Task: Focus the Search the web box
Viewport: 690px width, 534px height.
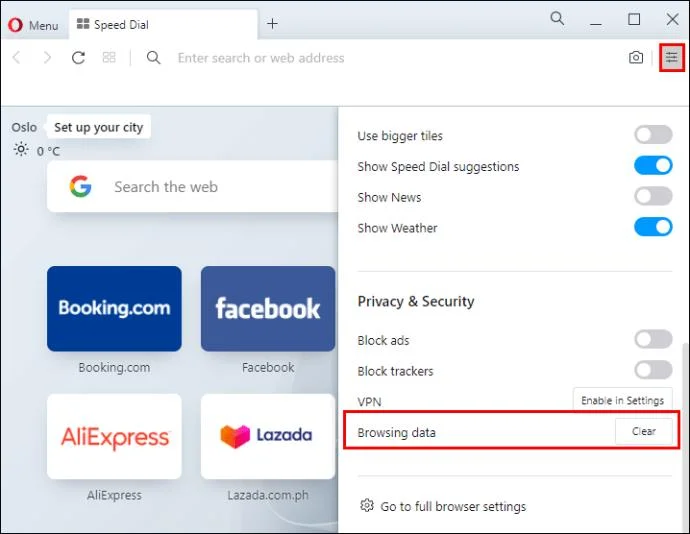Action: pyautogui.click(x=192, y=186)
